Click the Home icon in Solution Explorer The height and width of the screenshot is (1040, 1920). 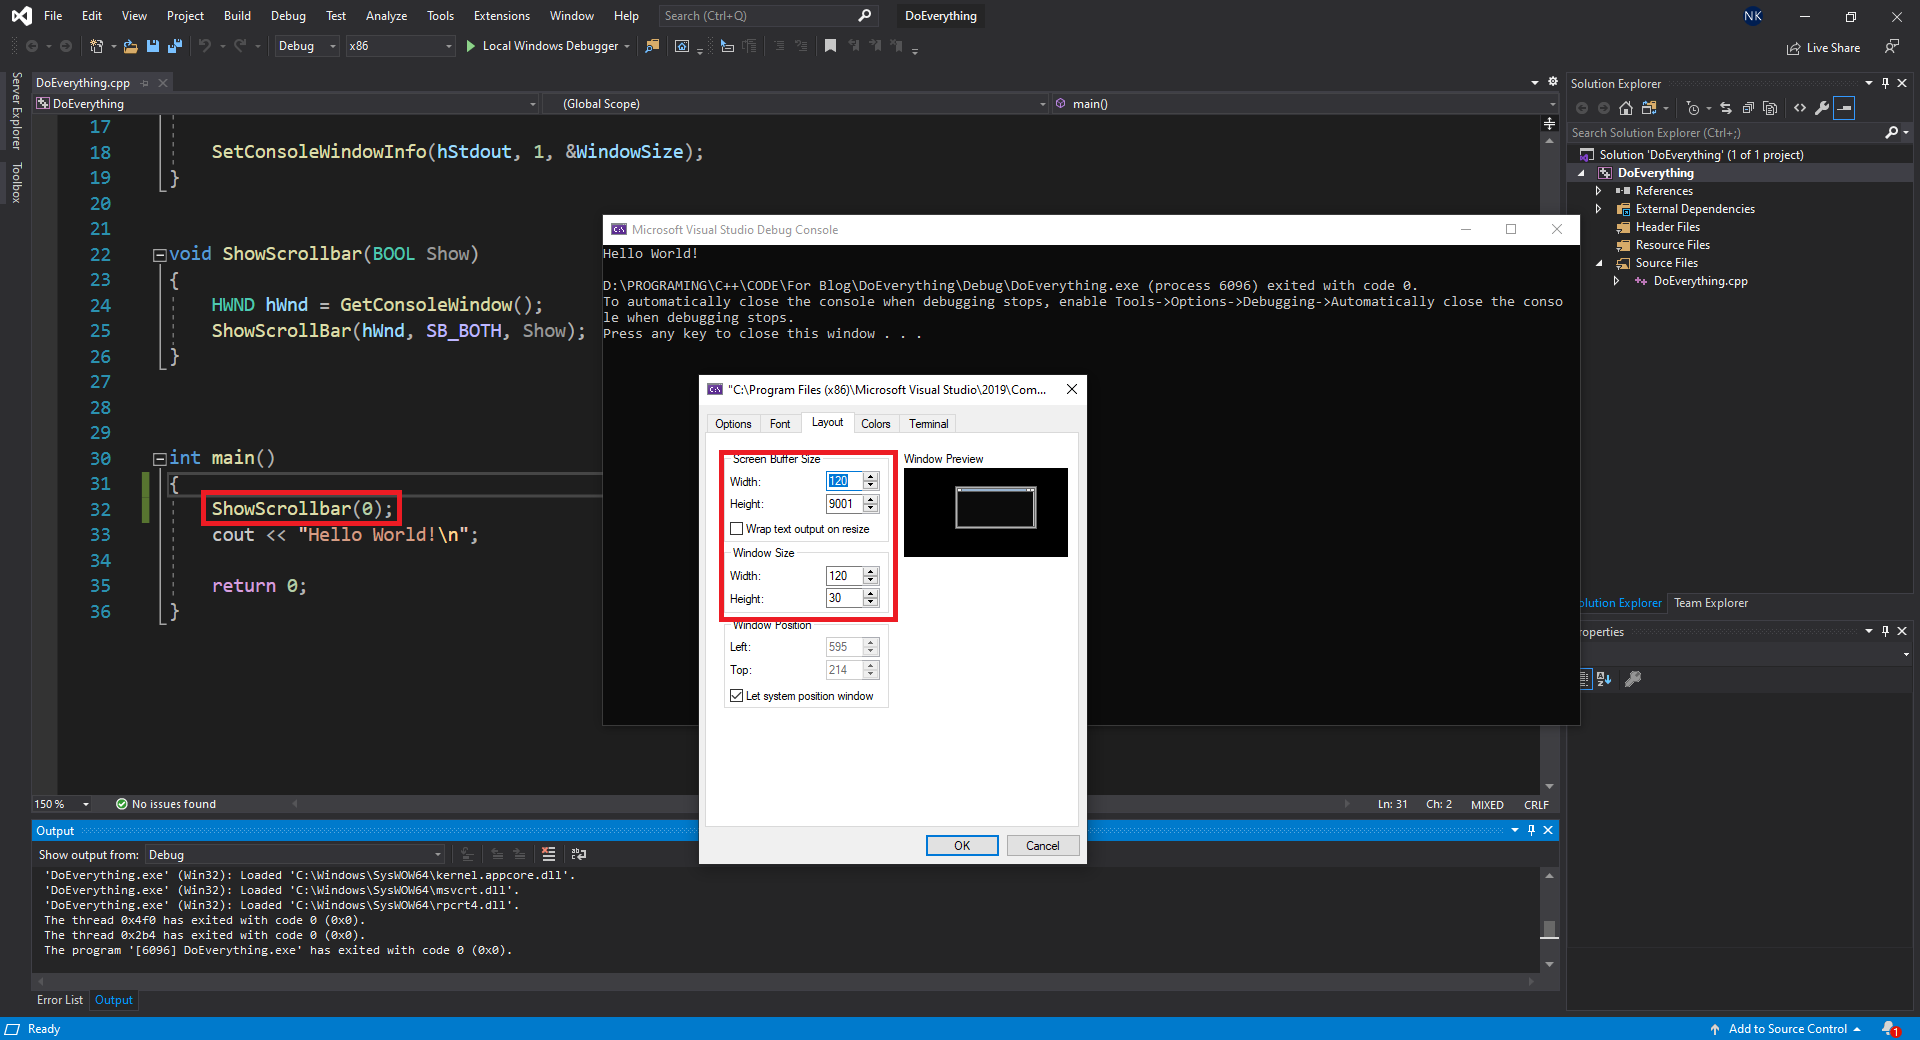coord(1626,108)
